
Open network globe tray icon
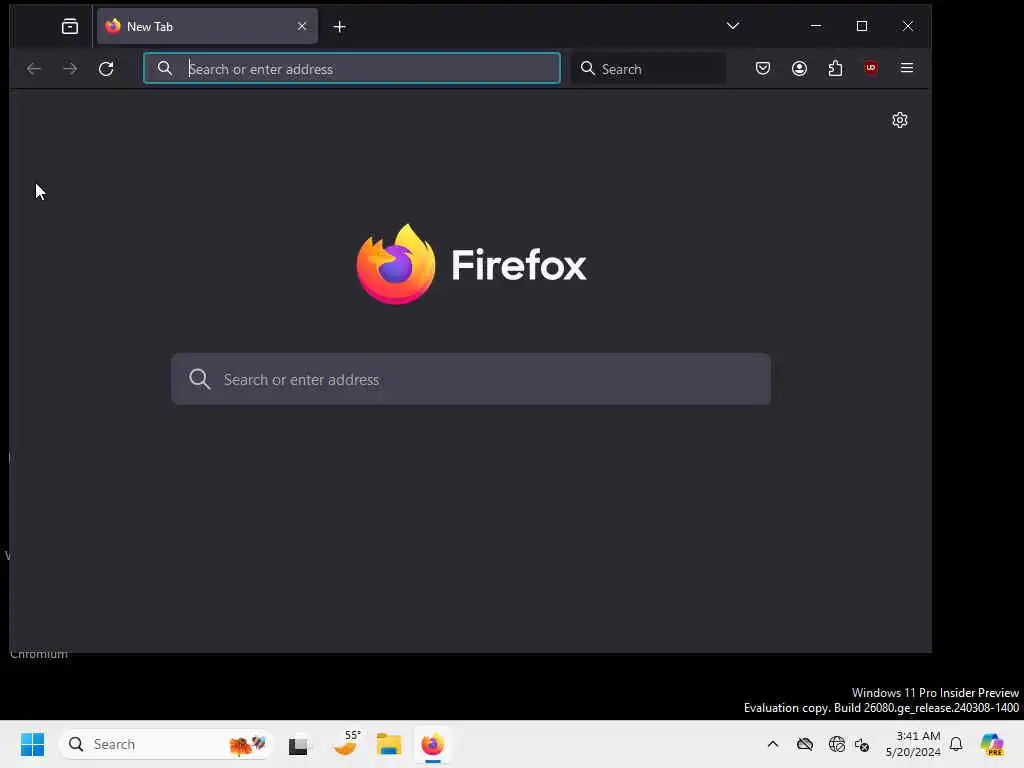tap(836, 744)
